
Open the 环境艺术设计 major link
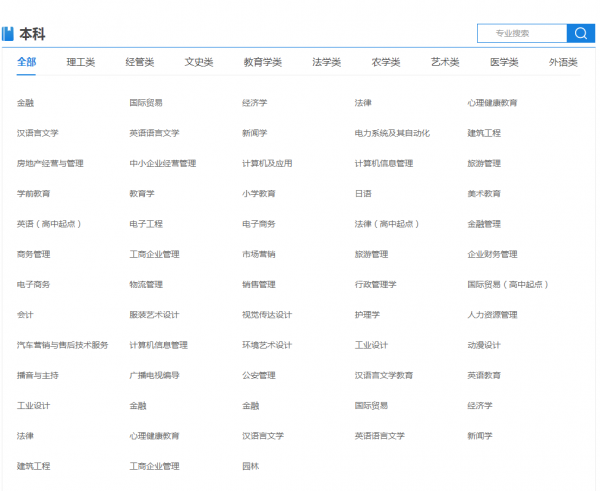click(x=267, y=345)
